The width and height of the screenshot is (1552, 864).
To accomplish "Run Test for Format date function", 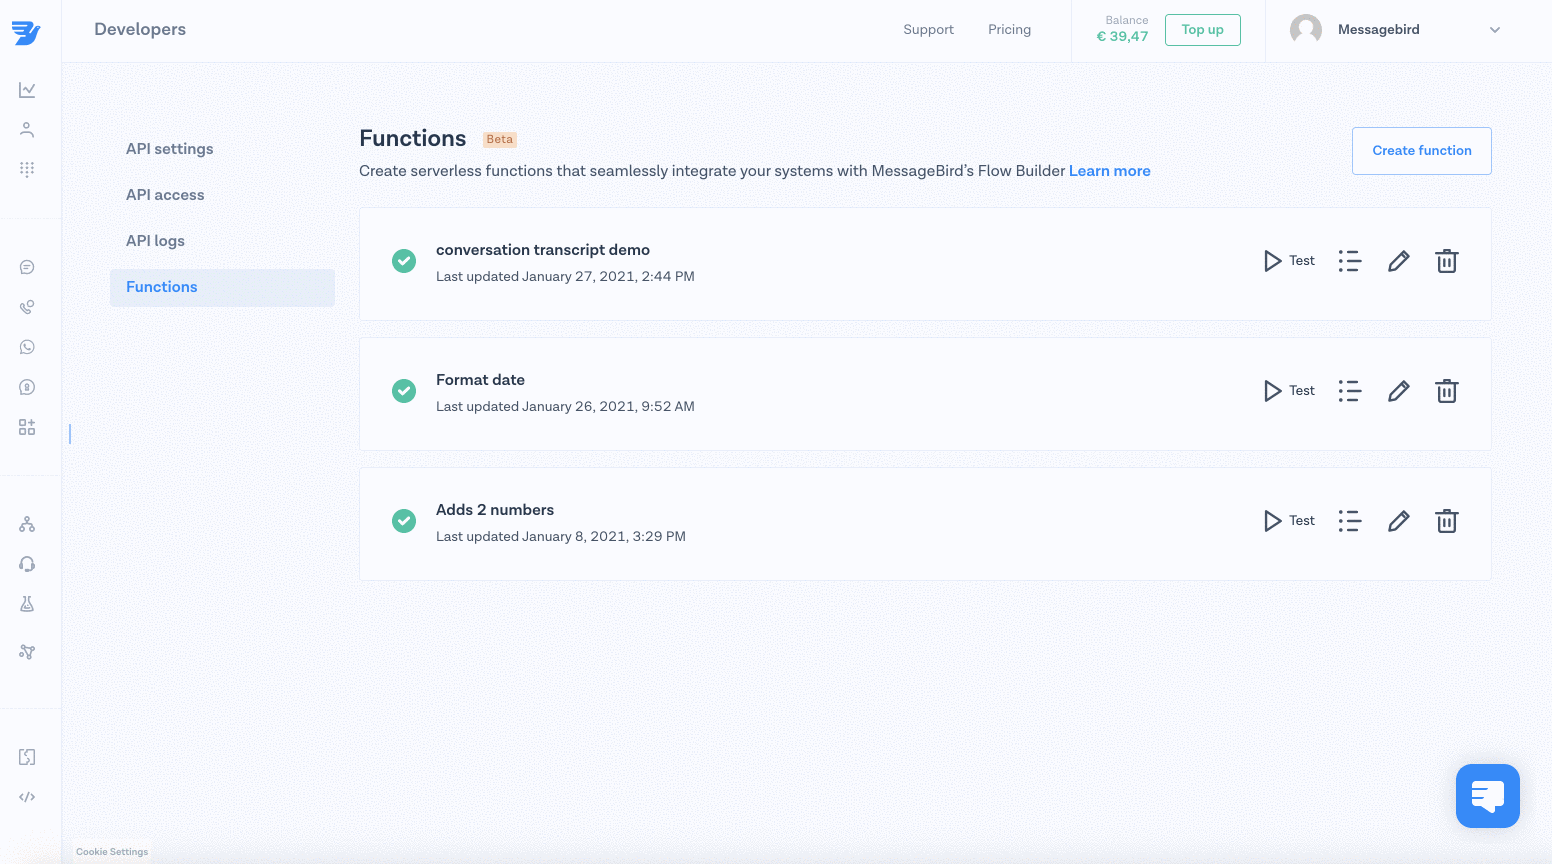I will 1289,391.
